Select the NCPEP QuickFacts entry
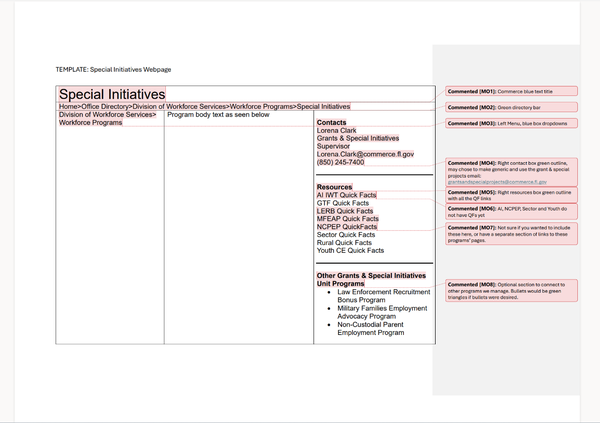This screenshot has width=600, height=423. [346, 227]
